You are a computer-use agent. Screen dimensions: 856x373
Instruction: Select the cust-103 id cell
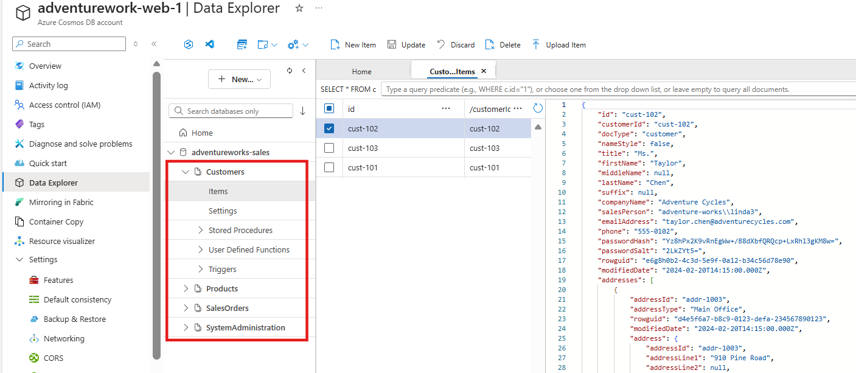tap(403, 148)
